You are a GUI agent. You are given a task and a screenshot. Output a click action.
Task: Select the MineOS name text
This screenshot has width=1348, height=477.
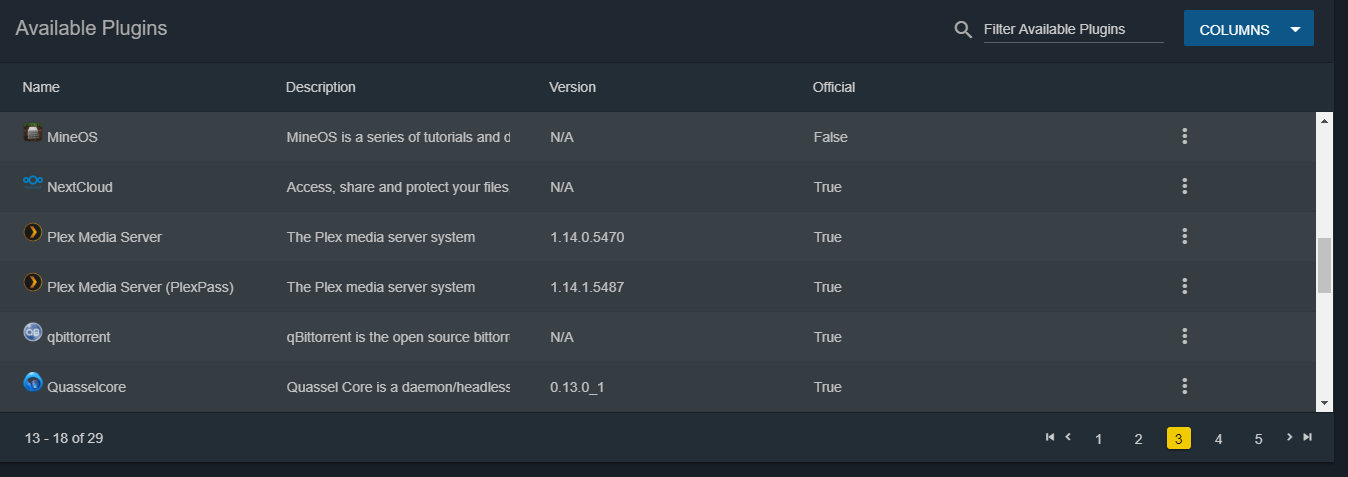coord(72,137)
